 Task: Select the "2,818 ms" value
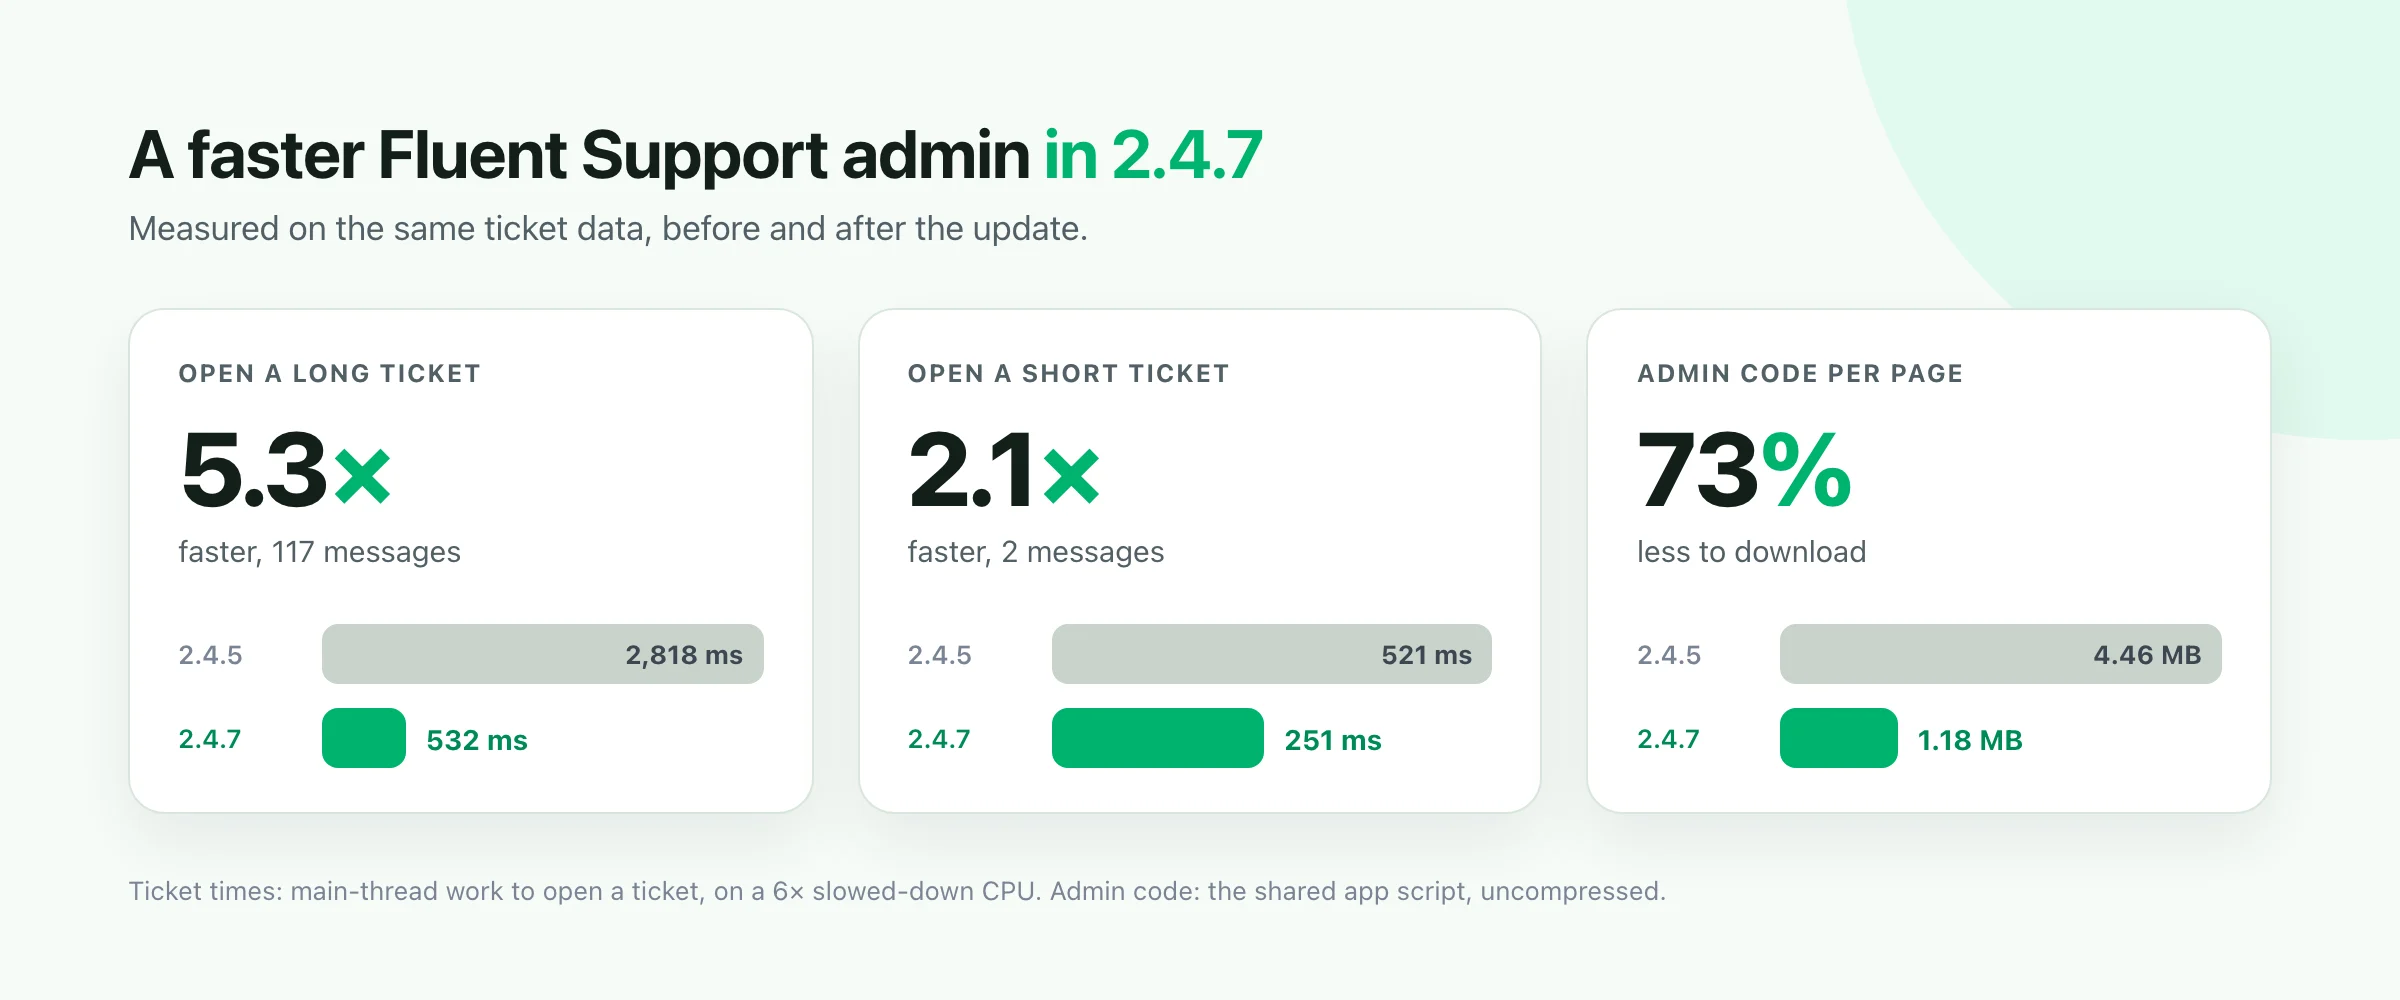684,655
